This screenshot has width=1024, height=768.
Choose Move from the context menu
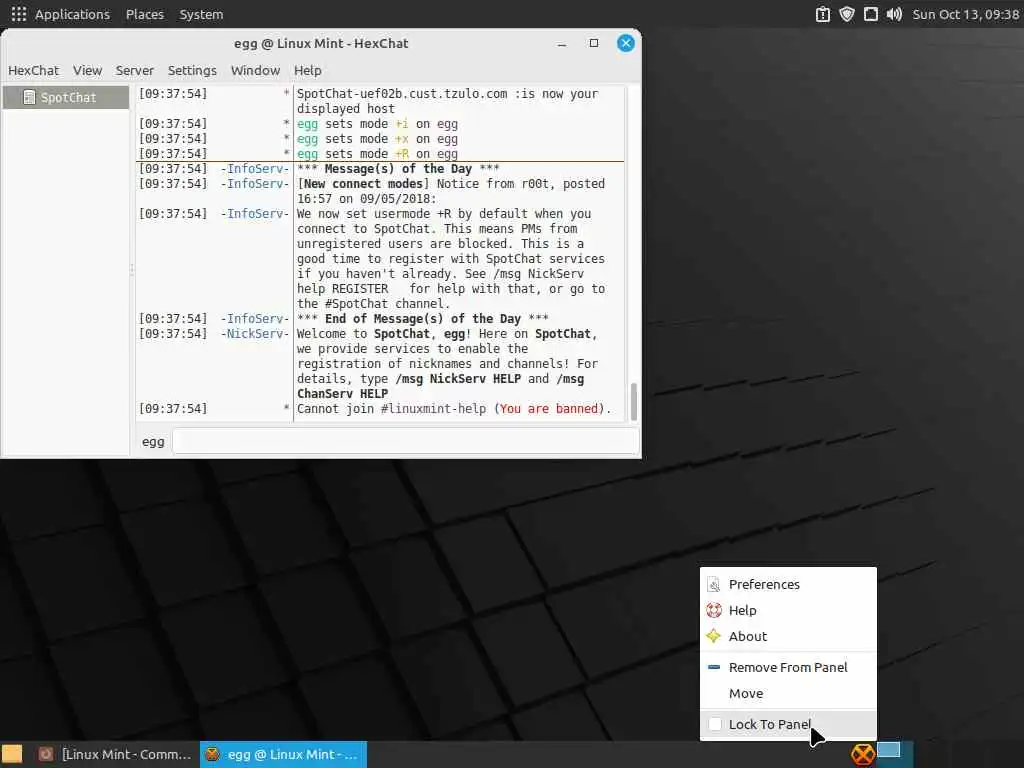click(788, 694)
